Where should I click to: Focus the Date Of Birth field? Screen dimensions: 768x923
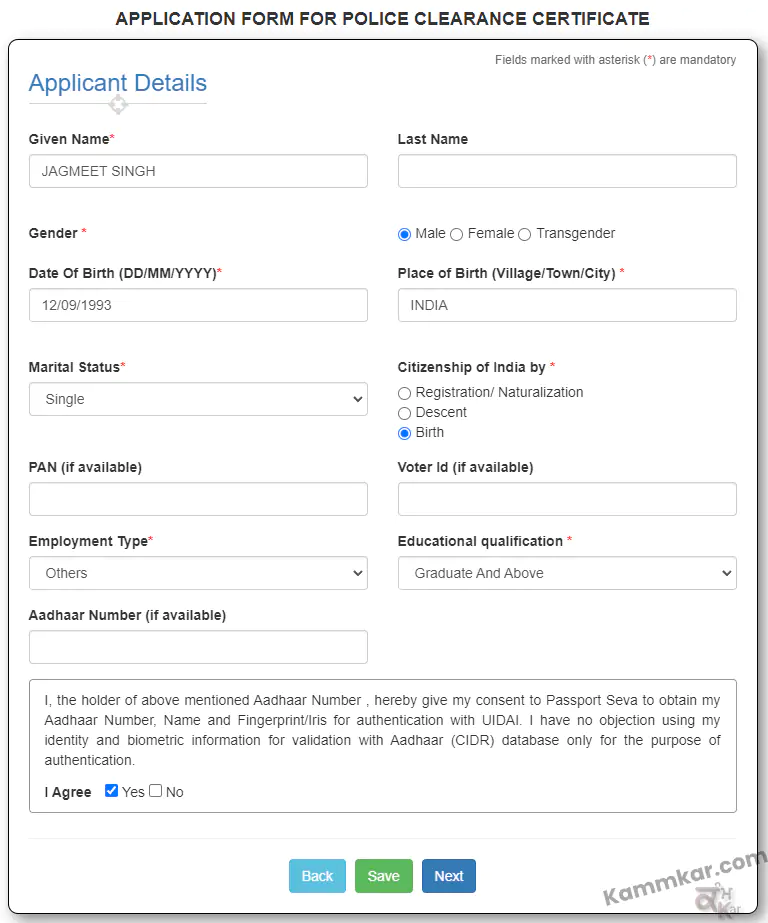(198, 305)
